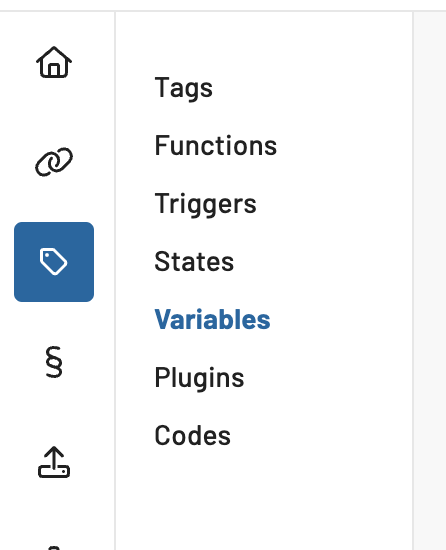
Task: Open the Tags menu item
Action: click(183, 88)
